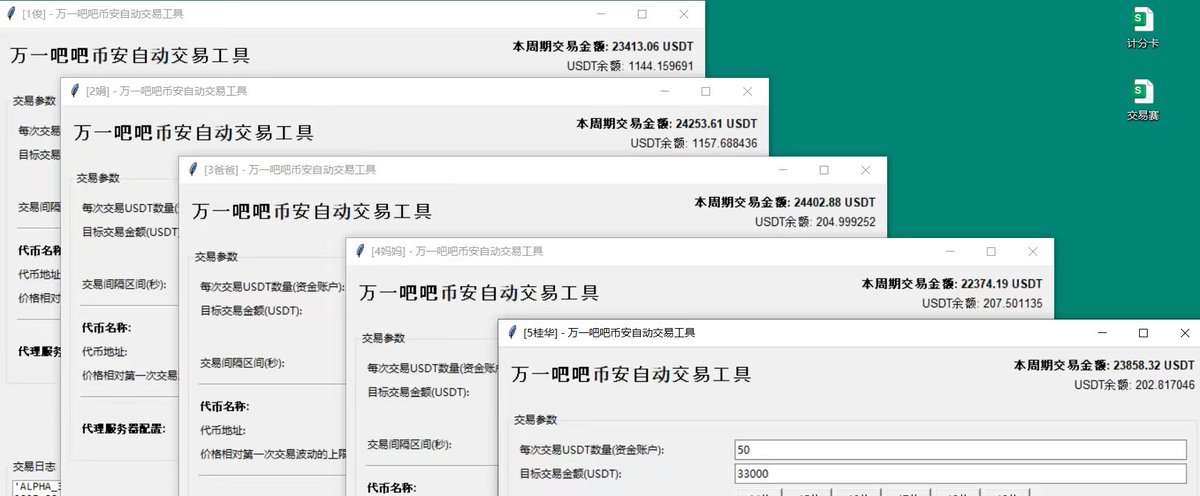Click 交易间隔区间(秒) label in [4妈妈] window
The height and width of the screenshot is (496, 1200).
click(x=410, y=444)
